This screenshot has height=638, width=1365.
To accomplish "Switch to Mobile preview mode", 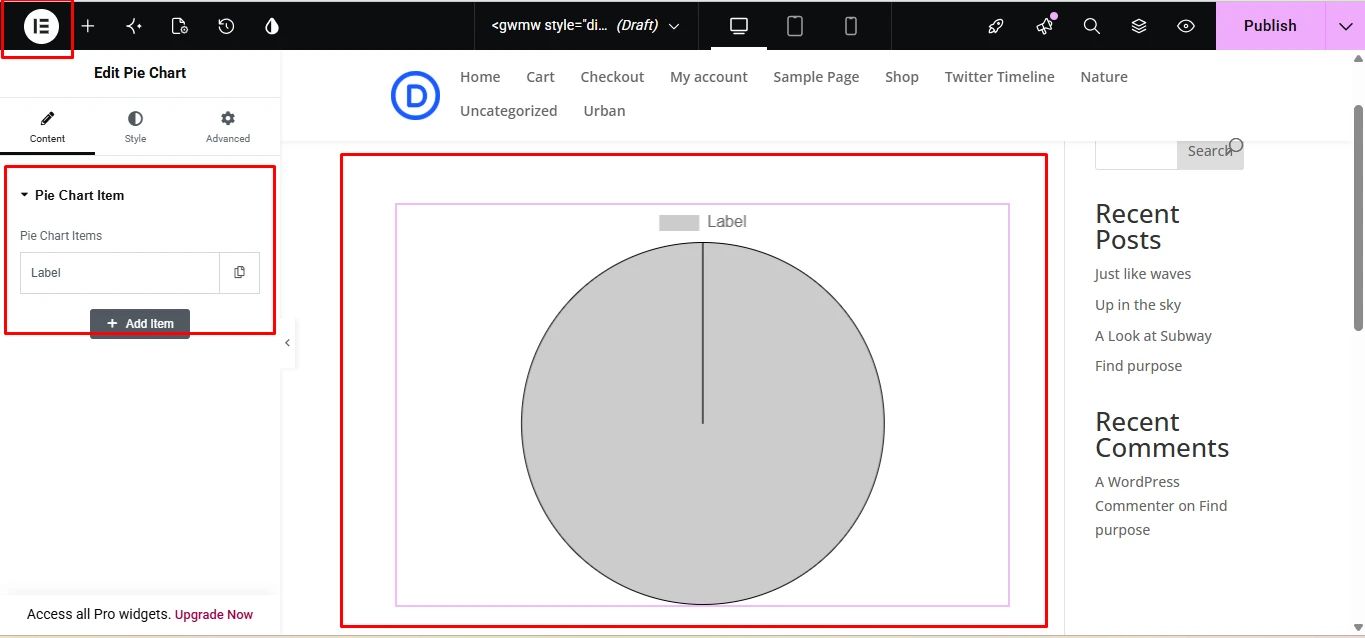I will 851,26.
